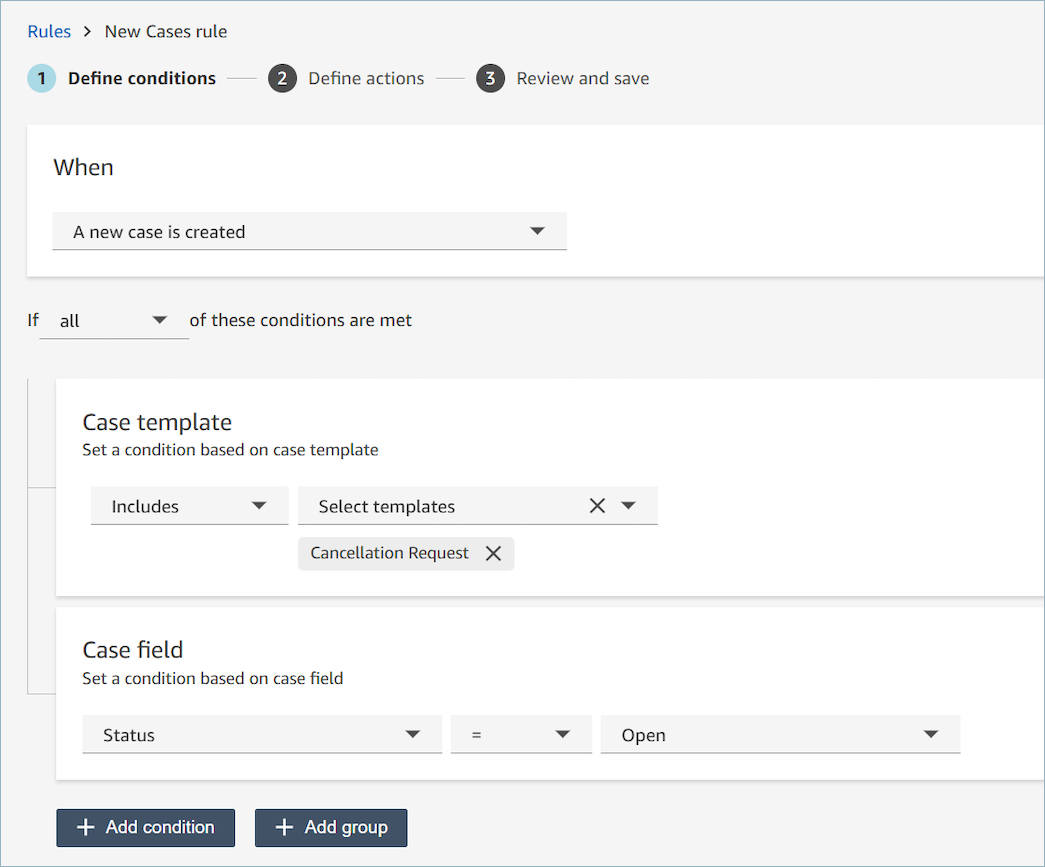1045x867 pixels.
Task: Click plus icon on Add condition
Action: click(x=86, y=828)
